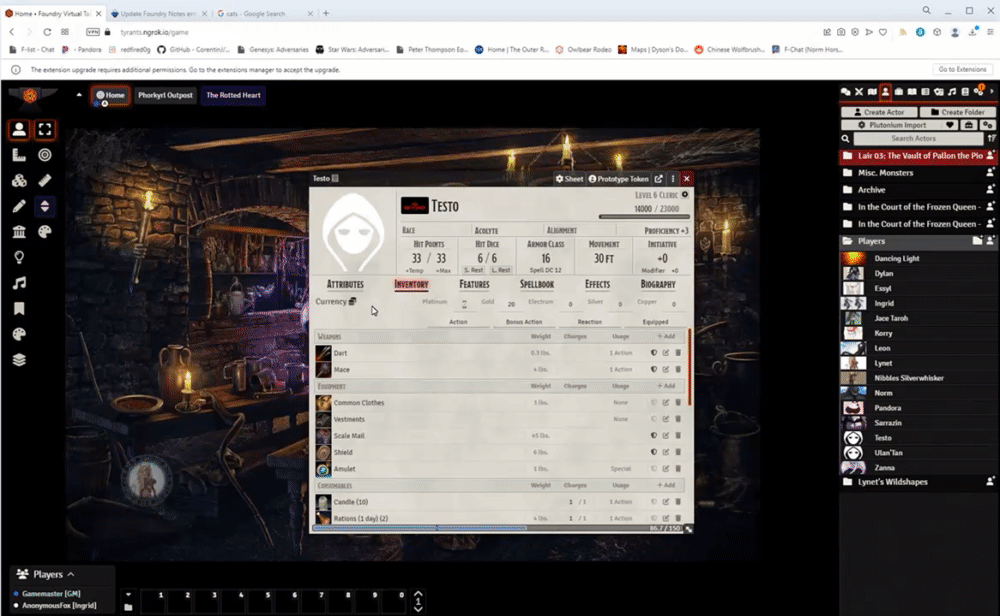
Task: Open the Measurement Controls ruler-square tool
Action: [x=19, y=155]
